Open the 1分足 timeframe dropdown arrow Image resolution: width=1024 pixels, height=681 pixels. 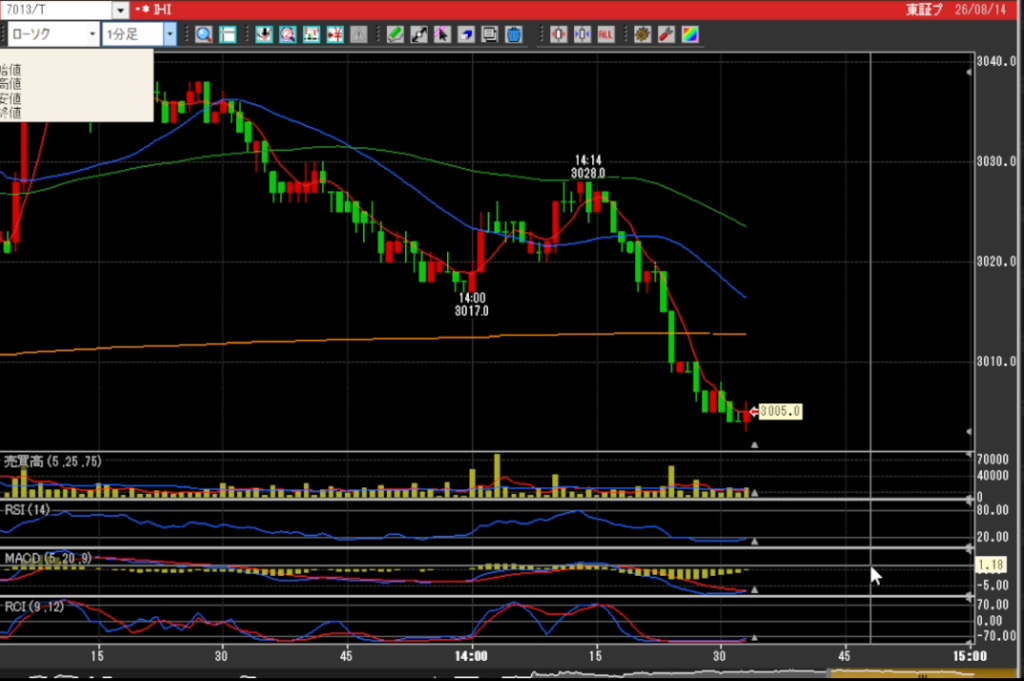[170, 34]
